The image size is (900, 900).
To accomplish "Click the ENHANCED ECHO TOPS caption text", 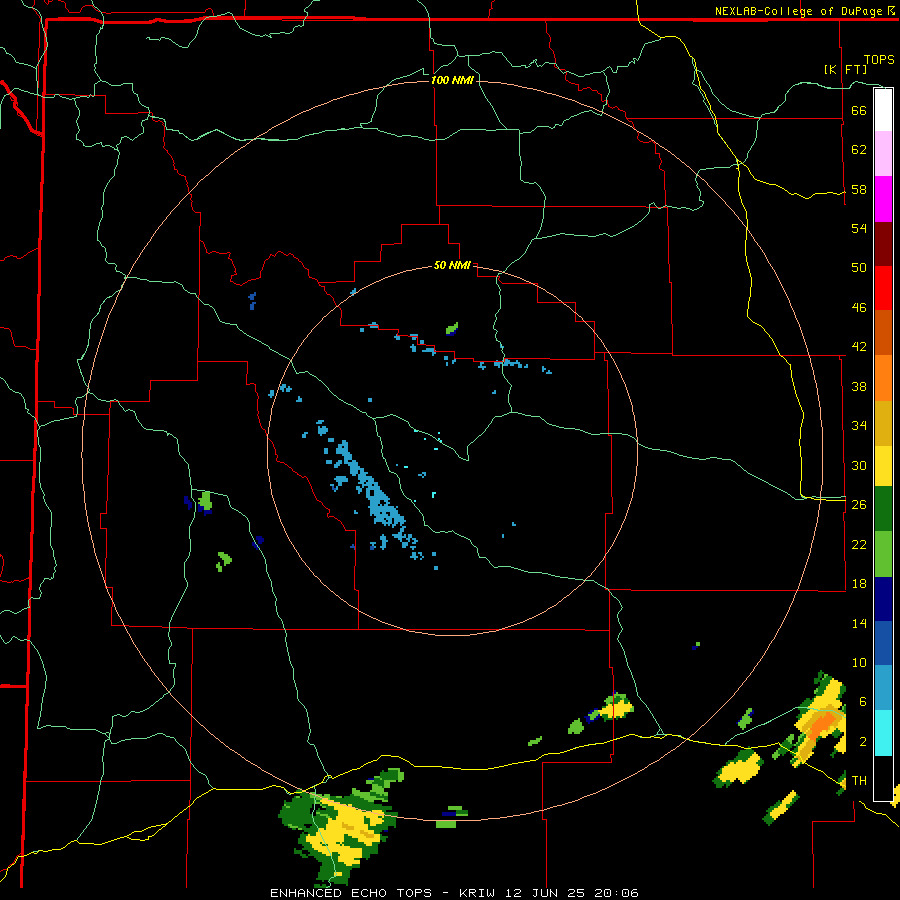I will point(351,893).
